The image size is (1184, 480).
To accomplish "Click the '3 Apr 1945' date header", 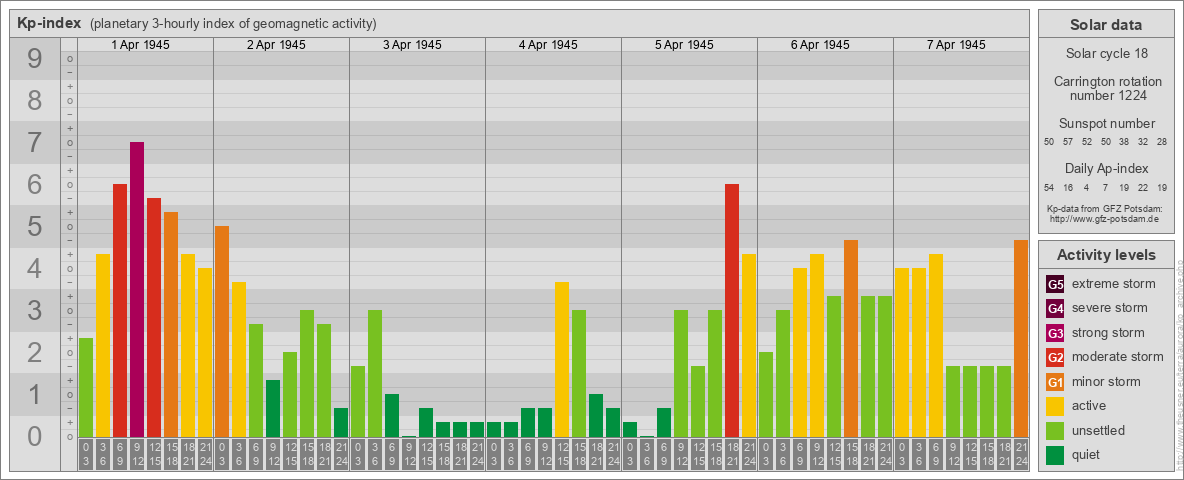I will [412, 45].
